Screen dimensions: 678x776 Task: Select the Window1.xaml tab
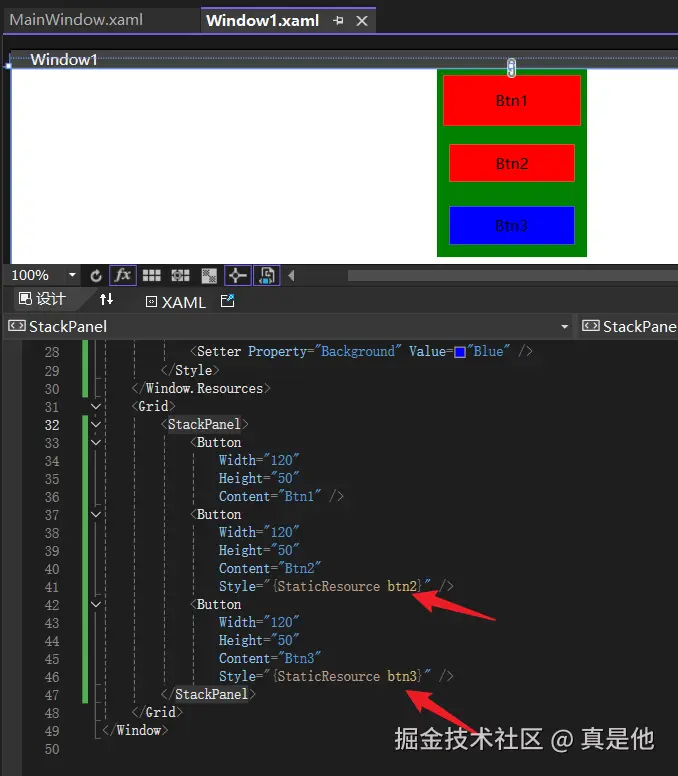(x=262, y=21)
